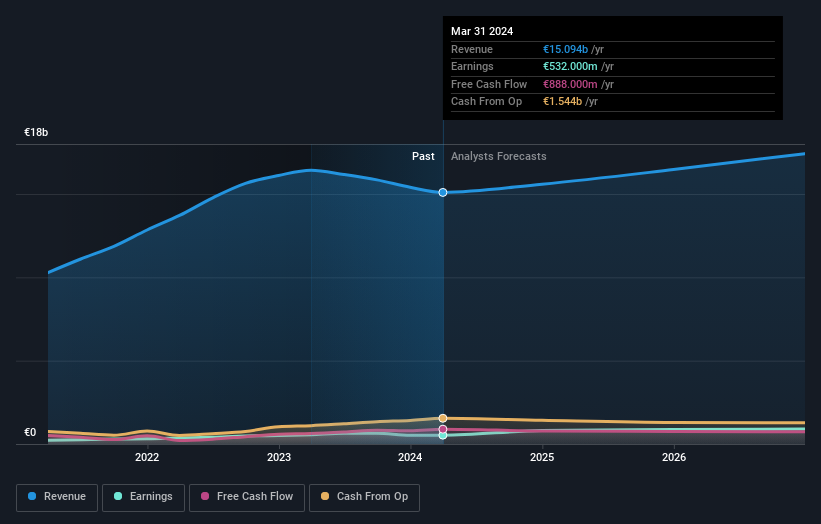
Task: Toggle the Free Cash Flow legend button
Action: [247, 497]
